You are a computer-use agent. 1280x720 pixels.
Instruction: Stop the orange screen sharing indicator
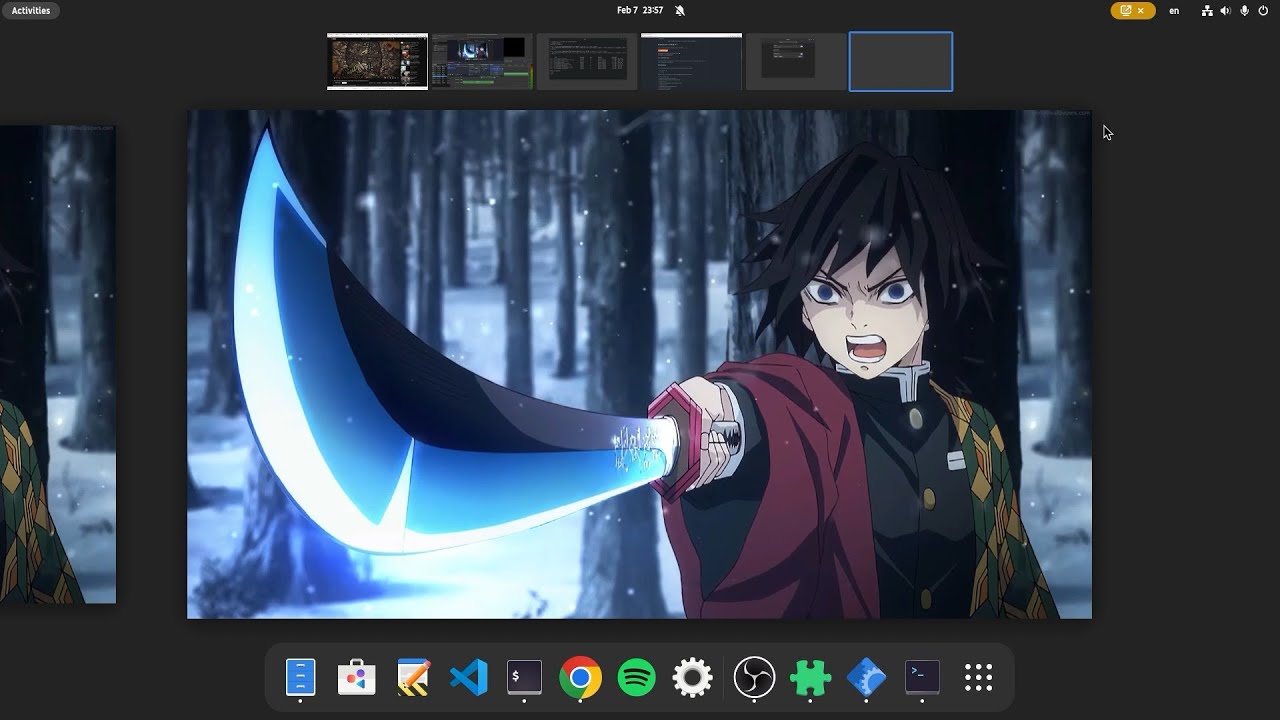point(1133,10)
